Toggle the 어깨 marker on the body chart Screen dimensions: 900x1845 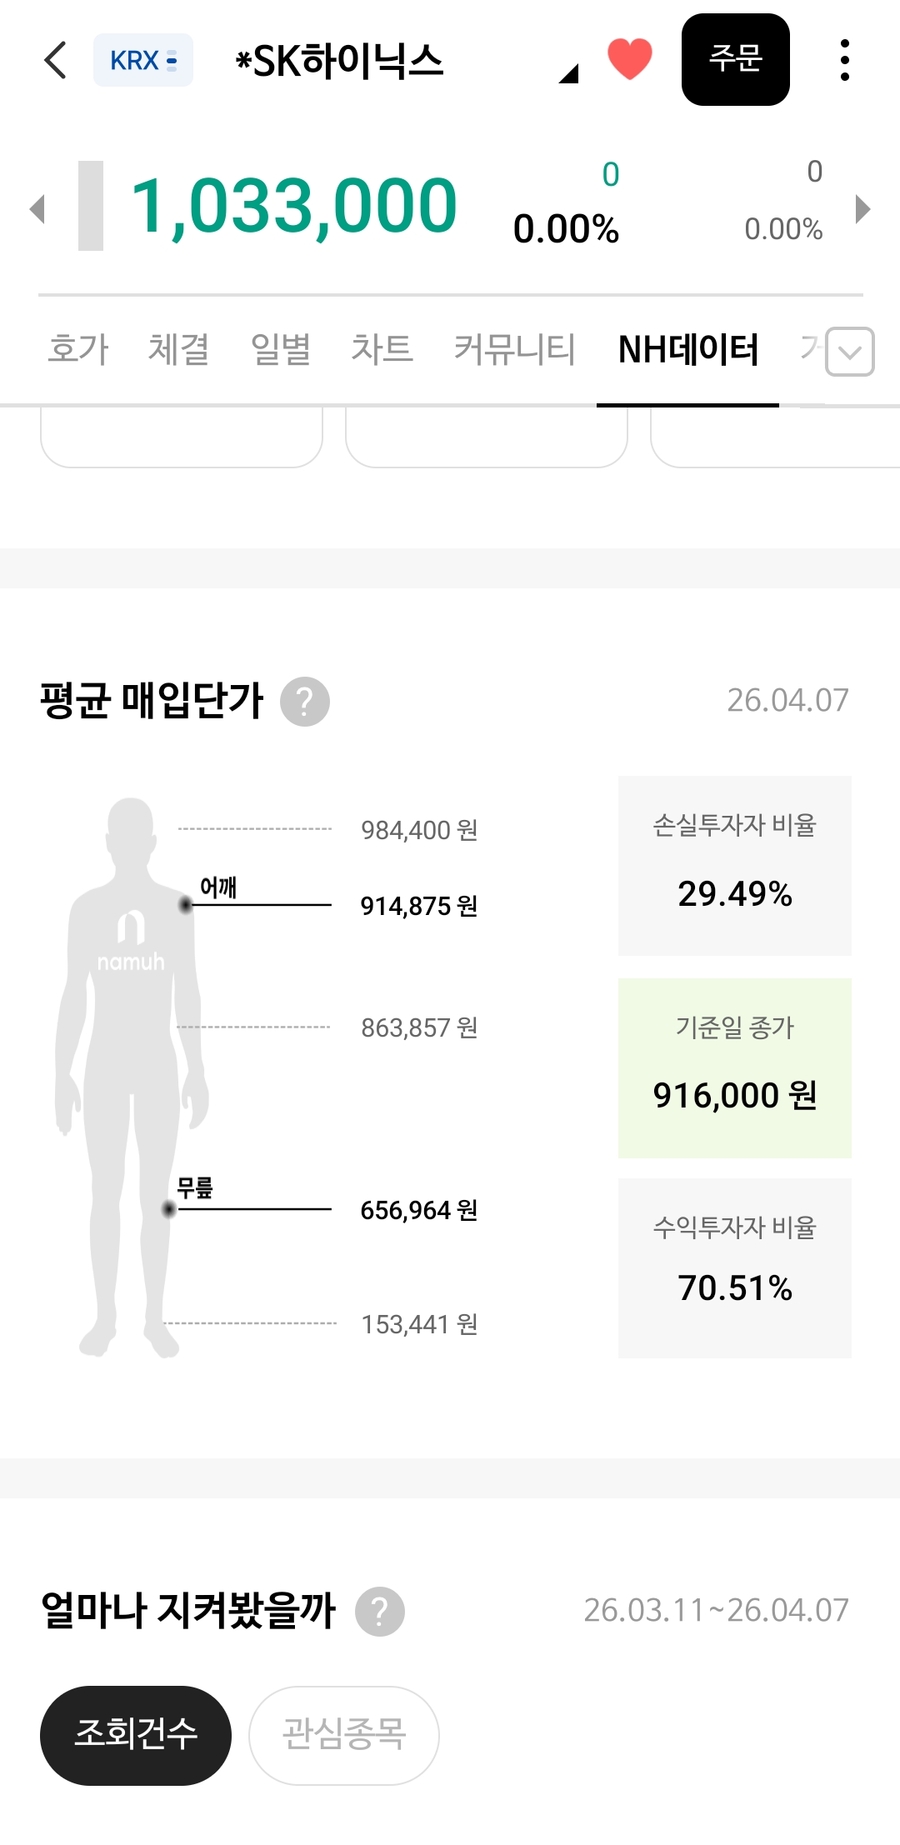tap(184, 905)
